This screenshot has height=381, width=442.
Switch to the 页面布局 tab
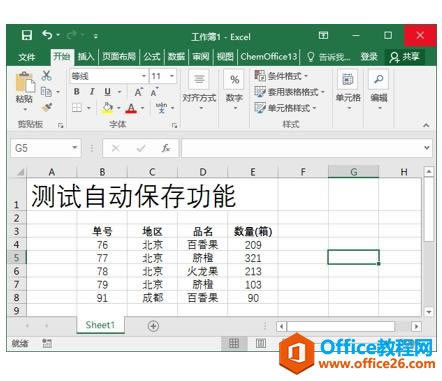(x=119, y=57)
